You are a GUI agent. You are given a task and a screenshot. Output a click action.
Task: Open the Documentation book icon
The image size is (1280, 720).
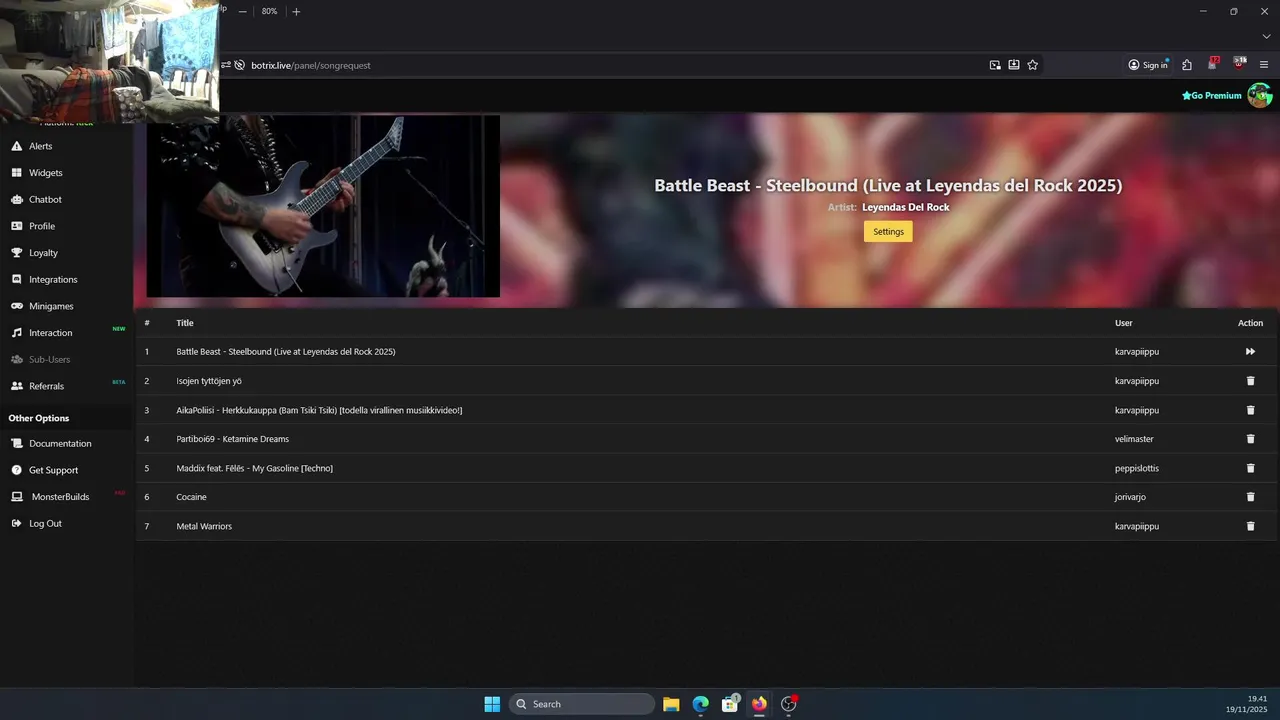tap(16, 443)
